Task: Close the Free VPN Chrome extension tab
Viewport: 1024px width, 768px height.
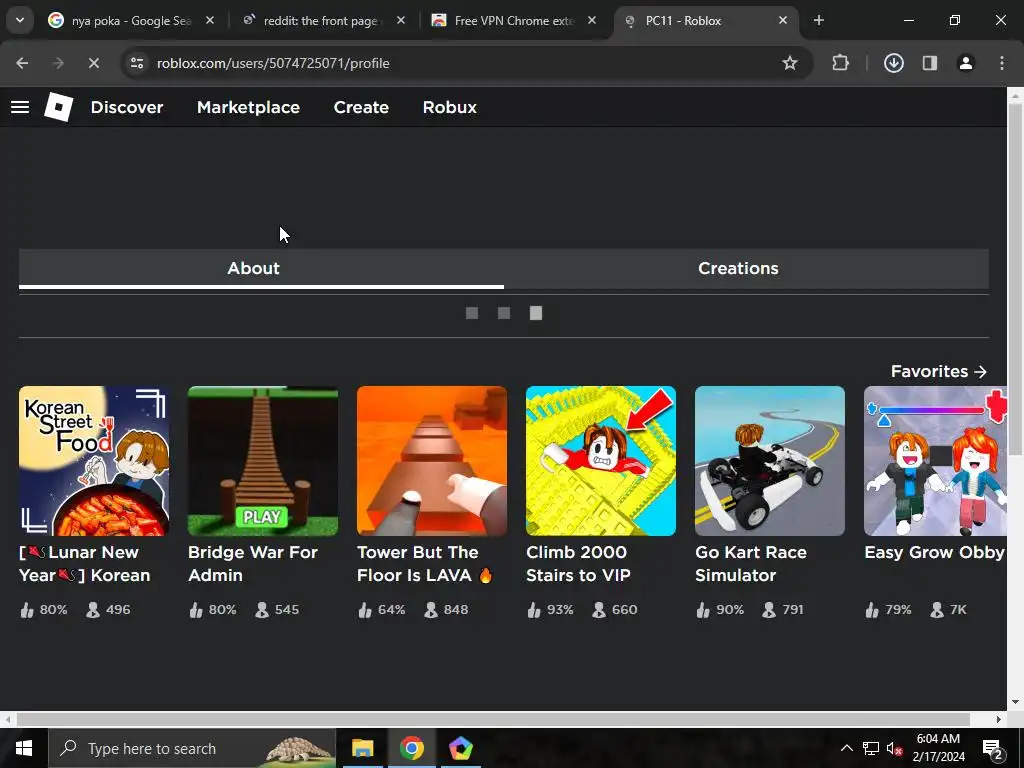Action: [x=592, y=20]
